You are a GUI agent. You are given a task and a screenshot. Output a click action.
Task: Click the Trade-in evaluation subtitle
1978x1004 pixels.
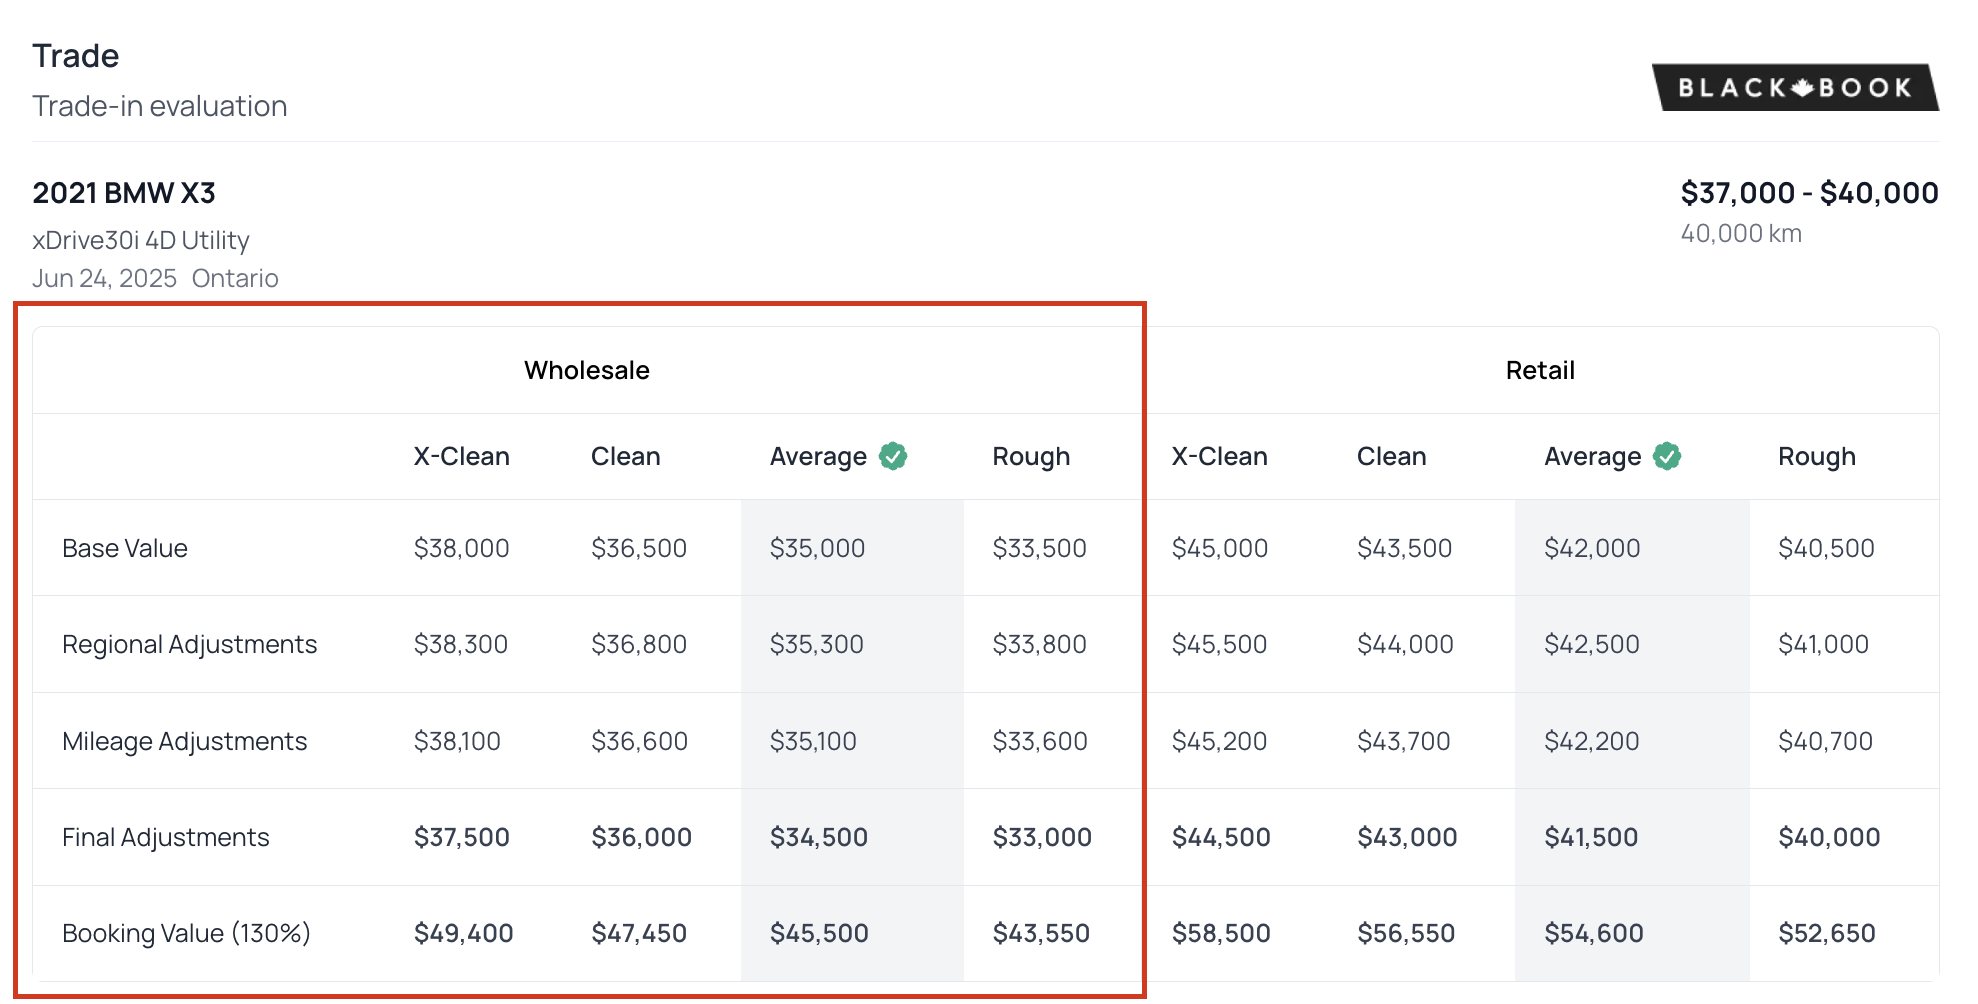click(160, 106)
